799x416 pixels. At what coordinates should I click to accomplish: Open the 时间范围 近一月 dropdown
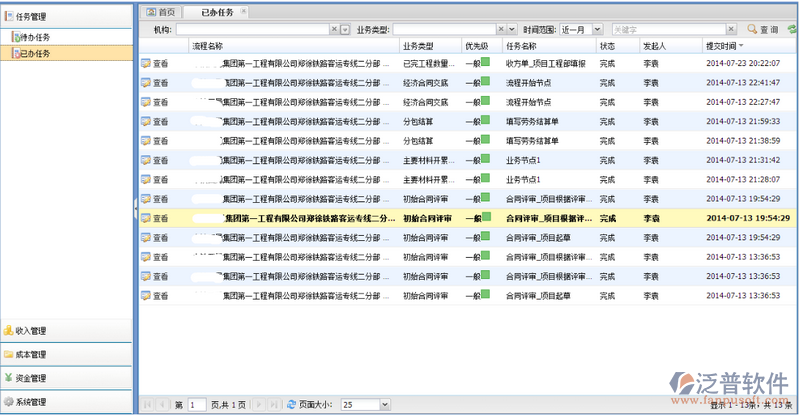(597, 30)
